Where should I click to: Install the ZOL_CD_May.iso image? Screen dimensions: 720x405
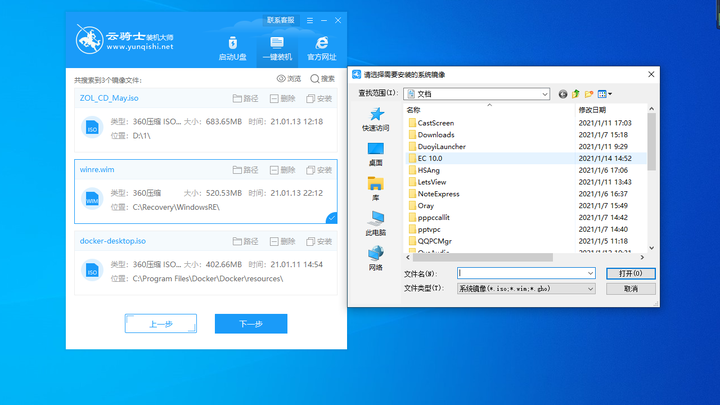tap(319, 98)
